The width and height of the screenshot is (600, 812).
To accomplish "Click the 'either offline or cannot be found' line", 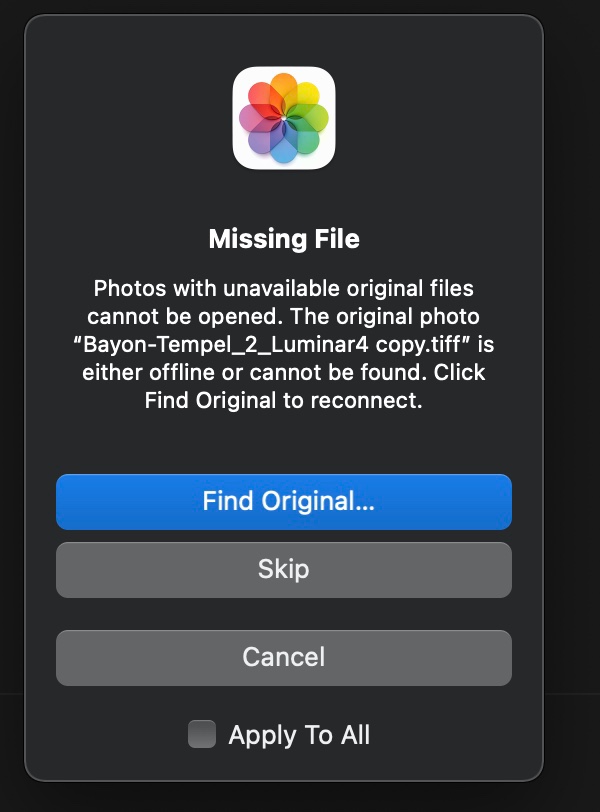I will click(x=284, y=373).
